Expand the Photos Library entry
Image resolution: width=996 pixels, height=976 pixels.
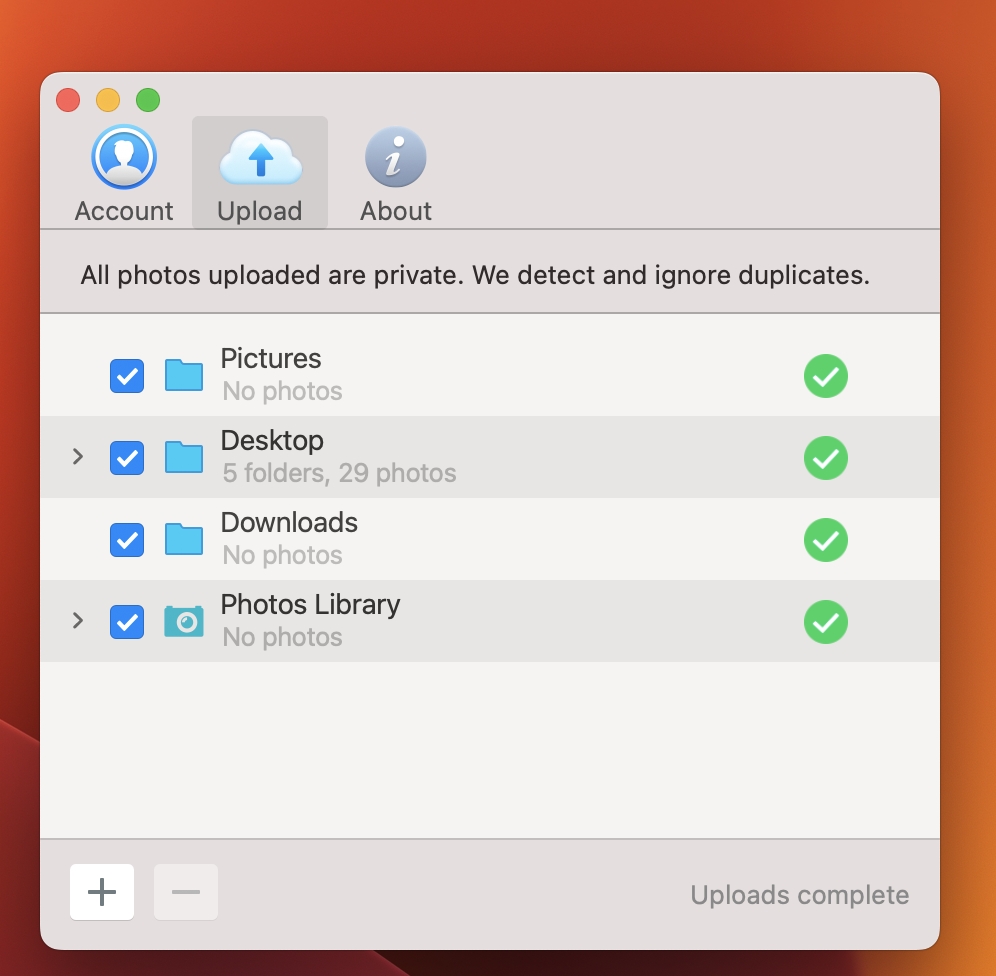78,620
